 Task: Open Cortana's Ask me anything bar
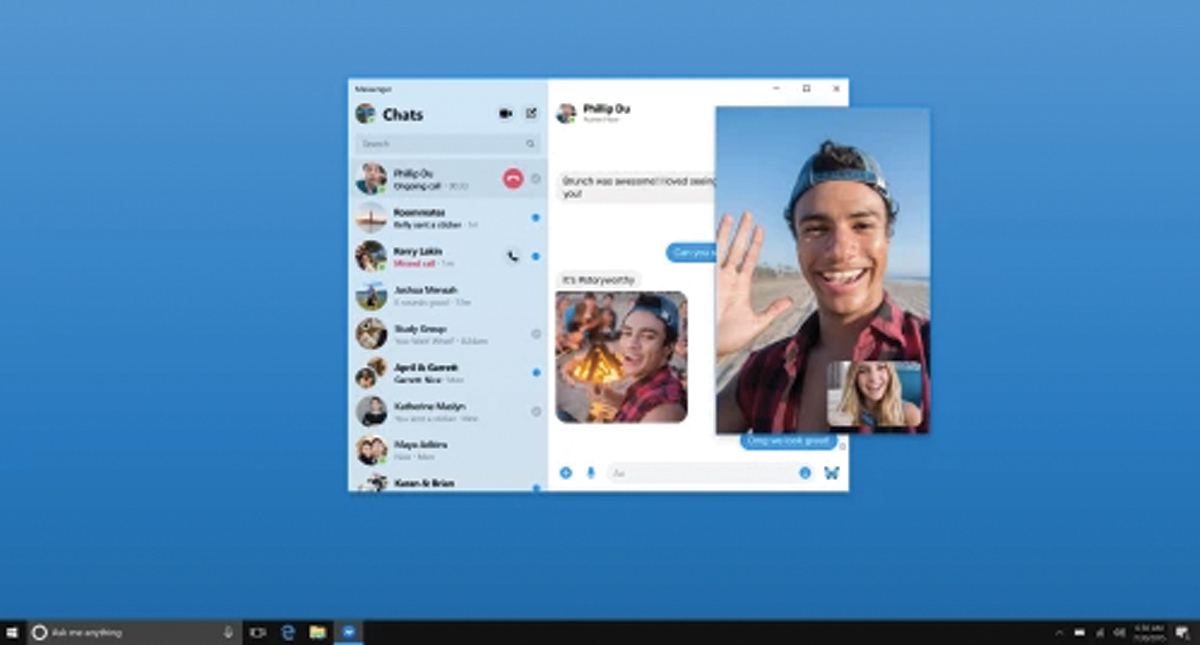point(120,631)
